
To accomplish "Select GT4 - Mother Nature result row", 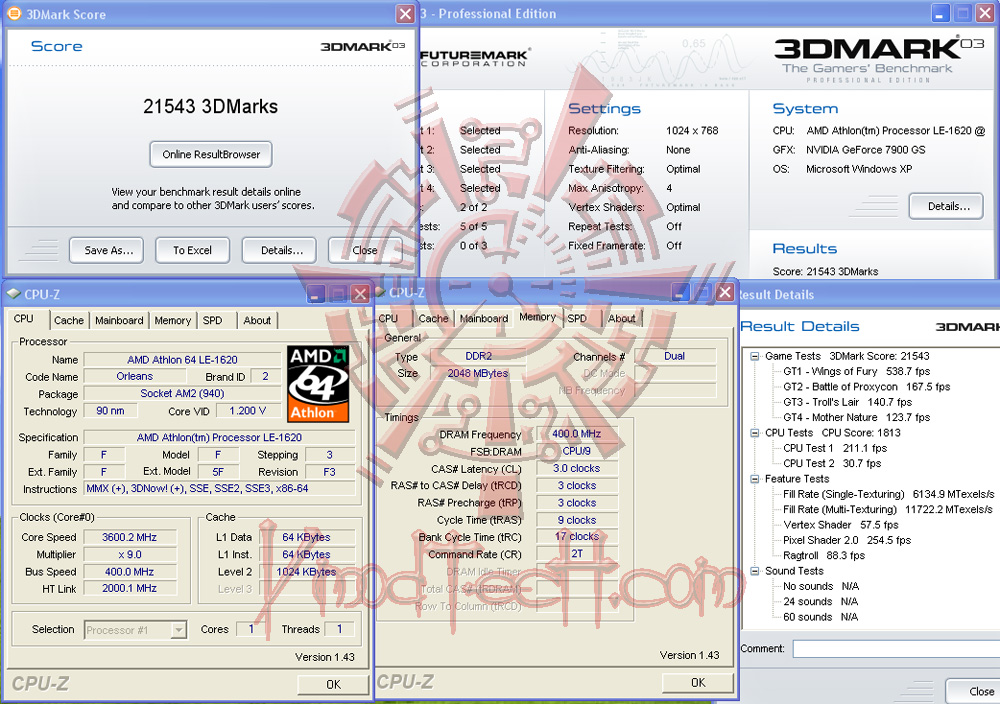I will coord(857,418).
